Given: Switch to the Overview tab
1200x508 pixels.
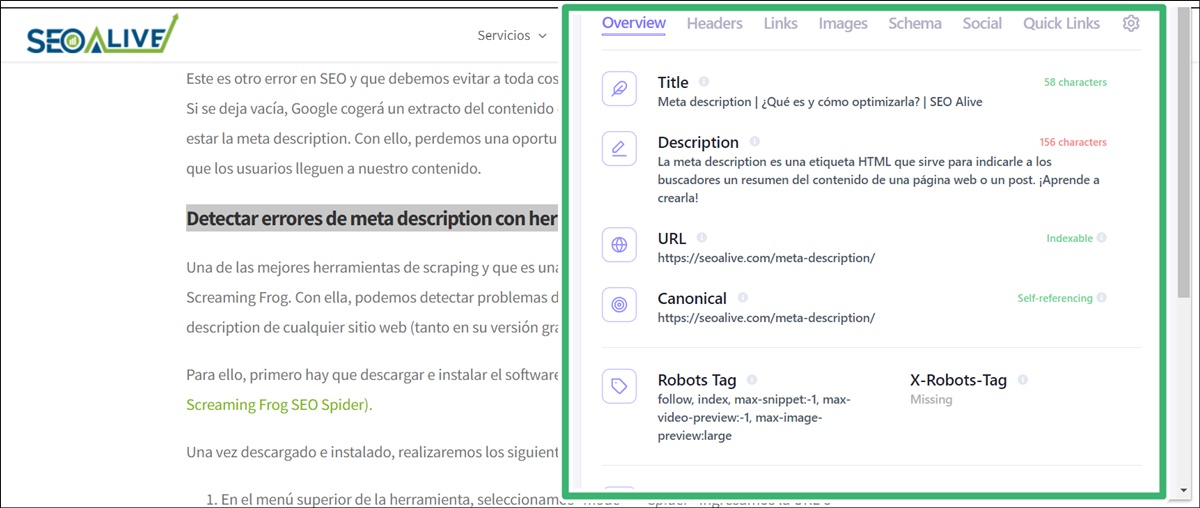Looking at the screenshot, I should [634, 23].
